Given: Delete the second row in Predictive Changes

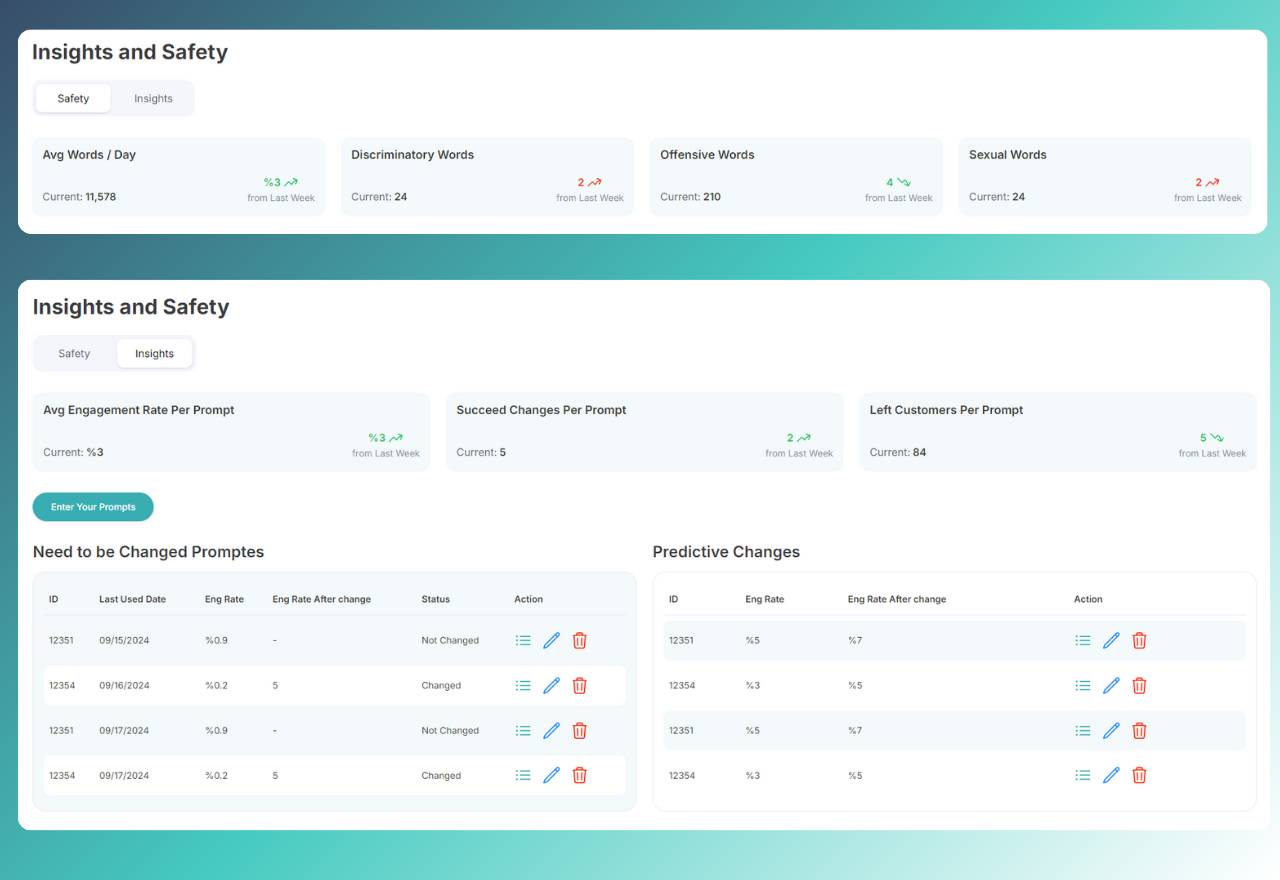Looking at the screenshot, I should click(x=1139, y=686).
